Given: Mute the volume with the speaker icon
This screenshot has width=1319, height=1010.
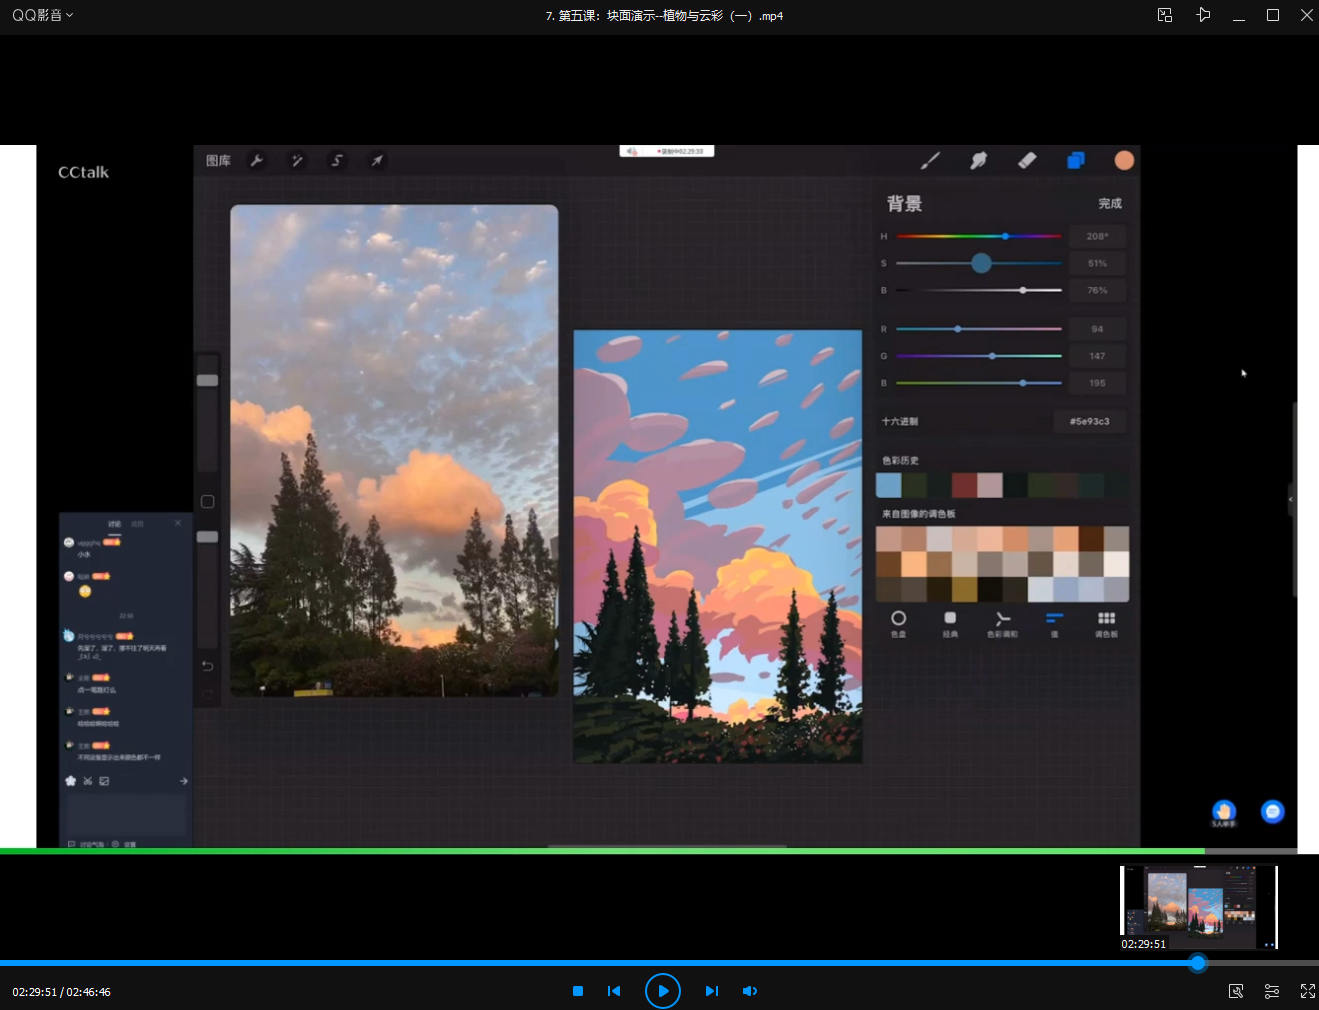Looking at the screenshot, I should 749,991.
